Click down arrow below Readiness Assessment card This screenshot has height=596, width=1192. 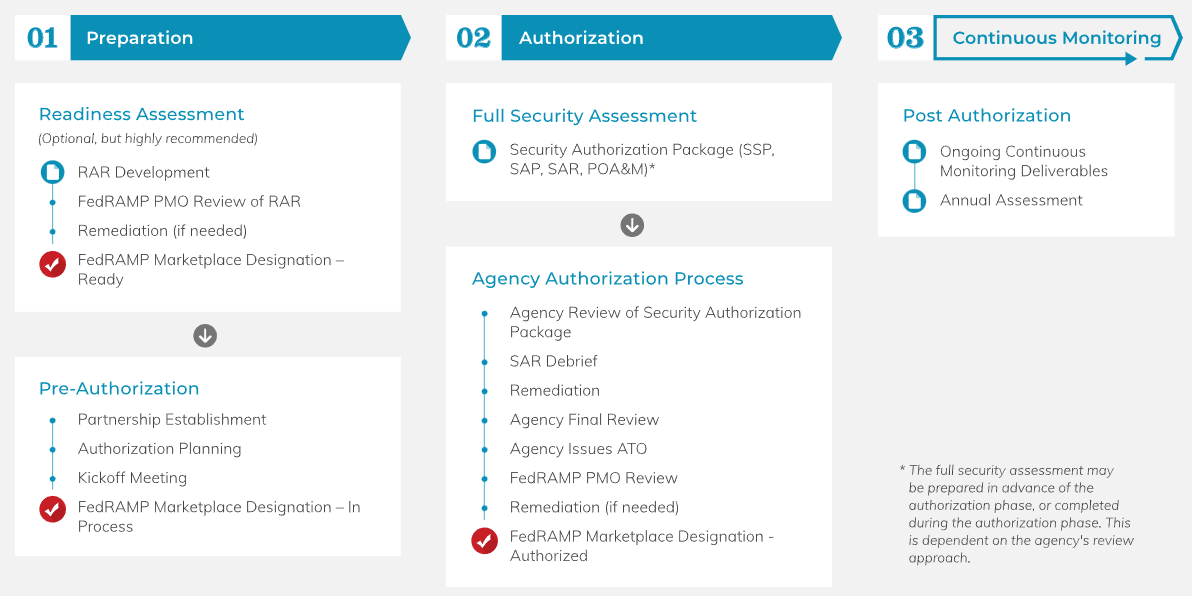tap(205, 336)
